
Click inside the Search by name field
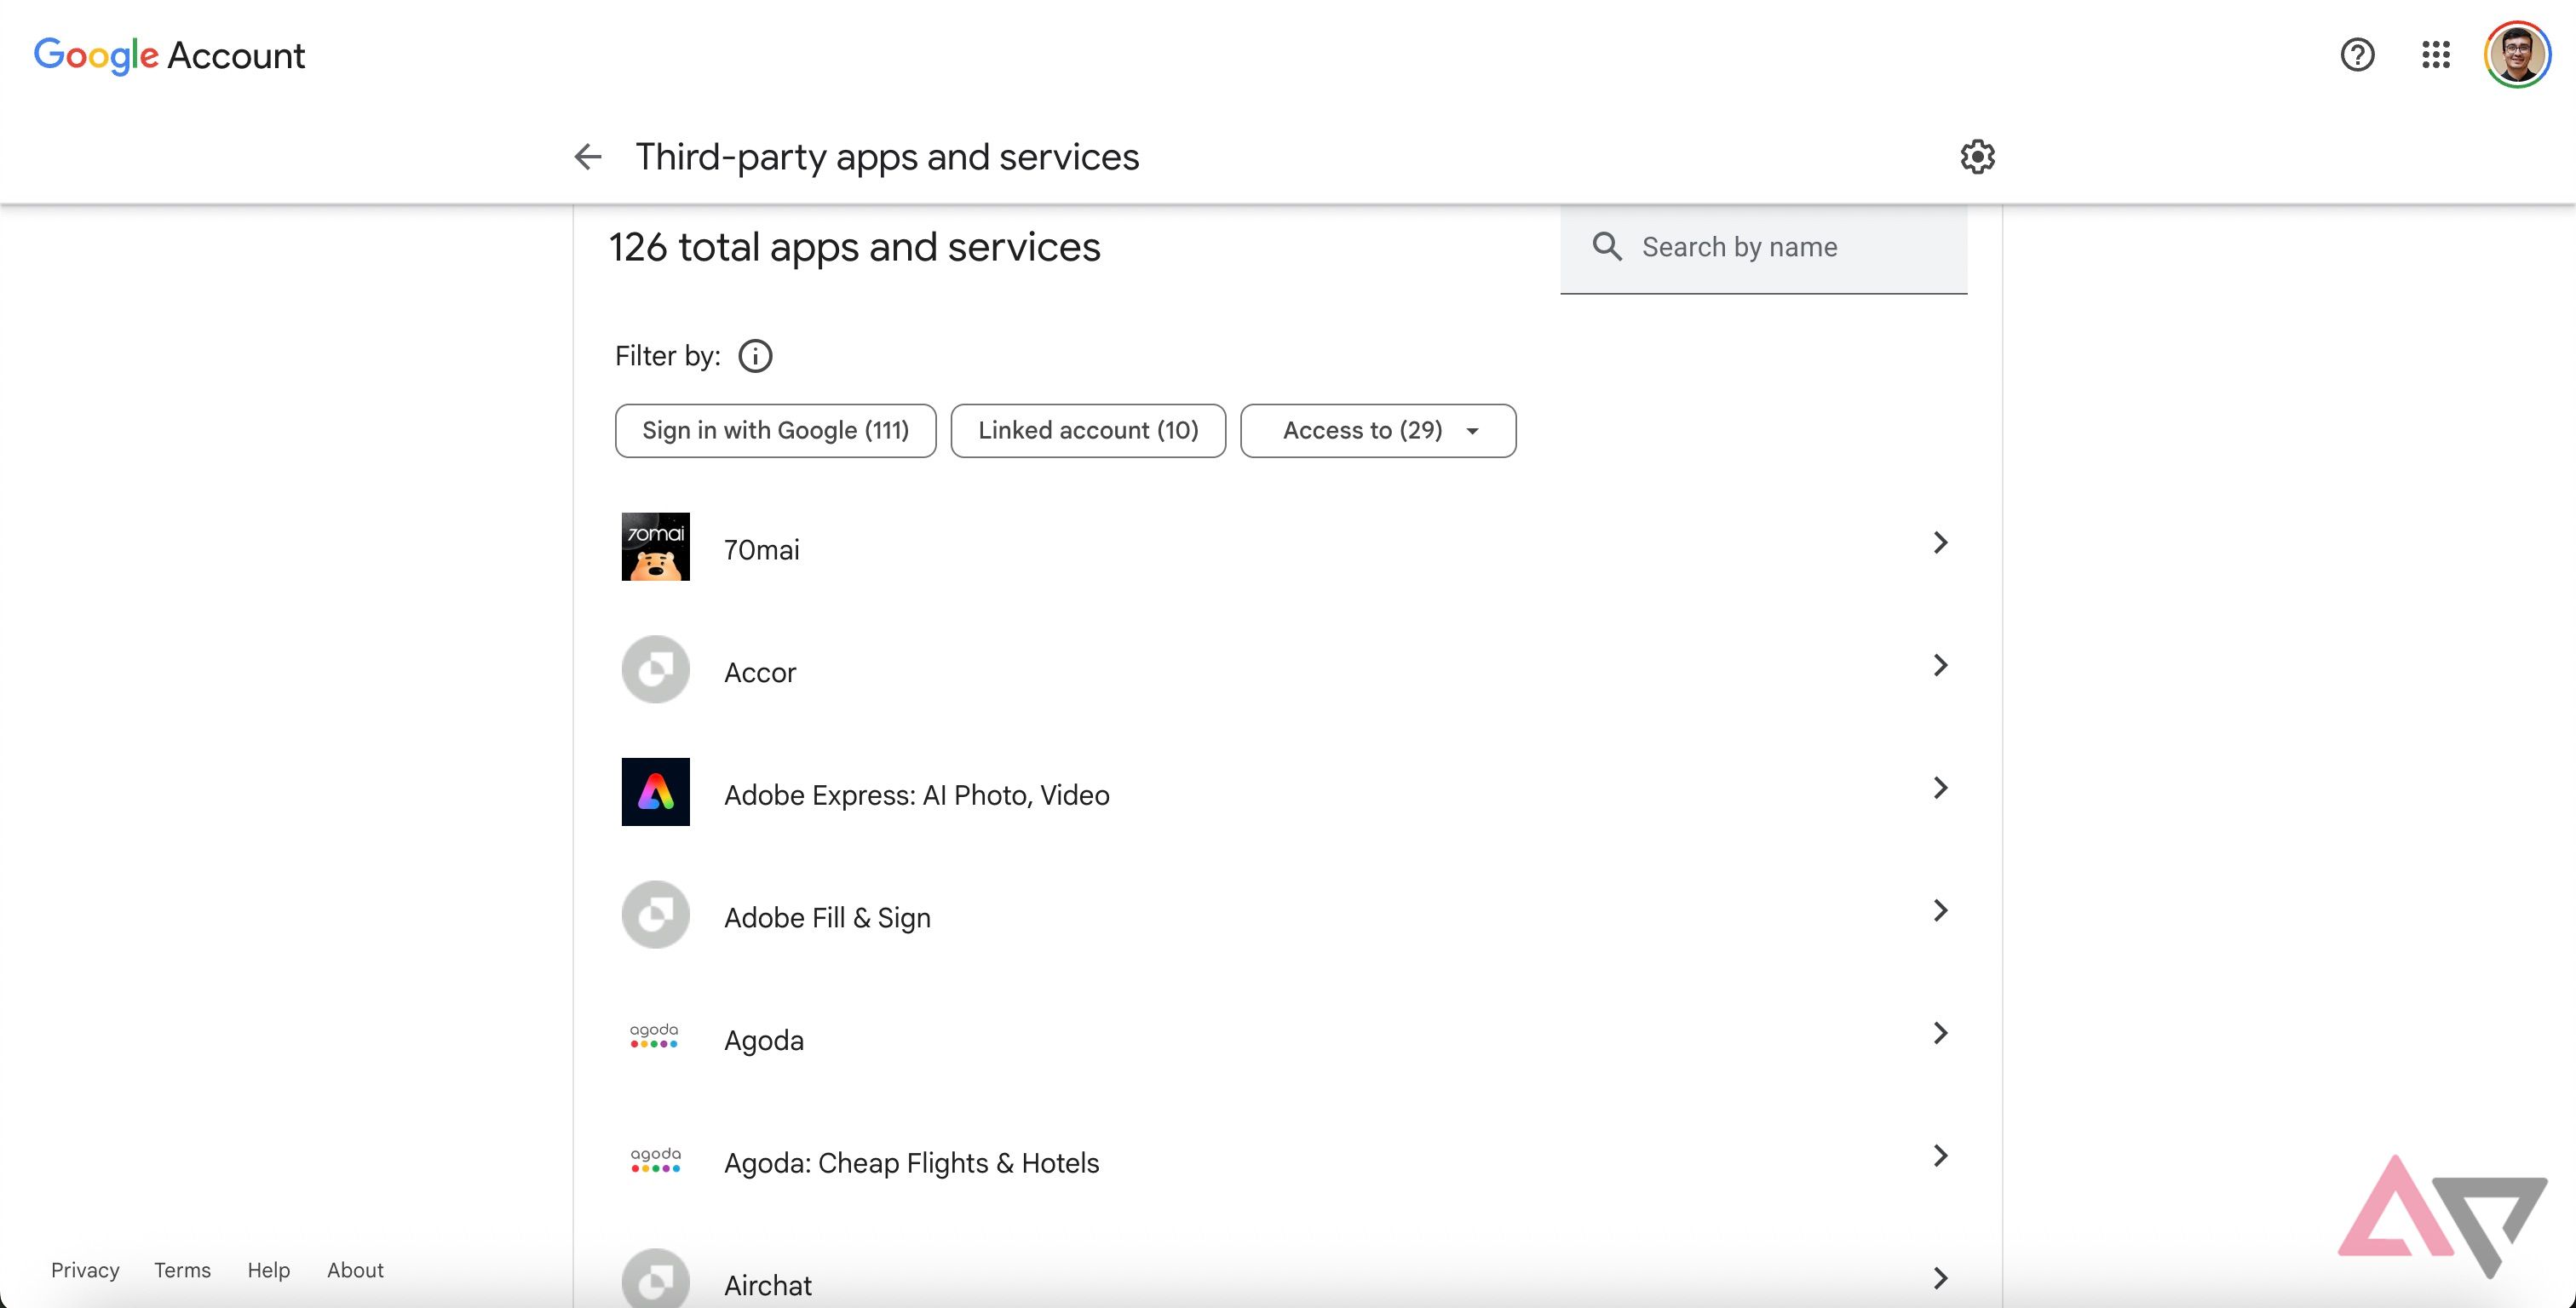[x=1760, y=246]
